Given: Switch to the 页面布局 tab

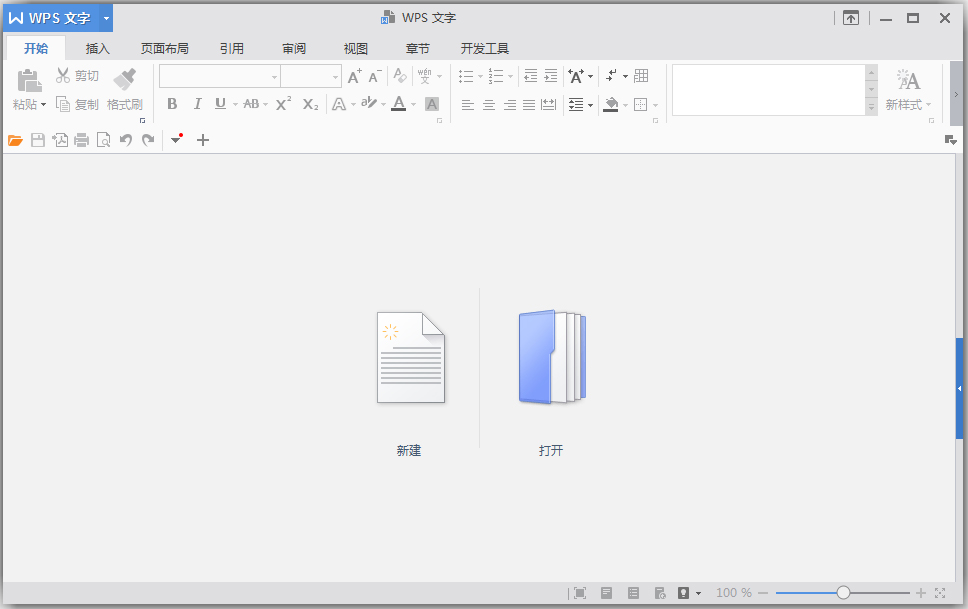Looking at the screenshot, I should 165,49.
